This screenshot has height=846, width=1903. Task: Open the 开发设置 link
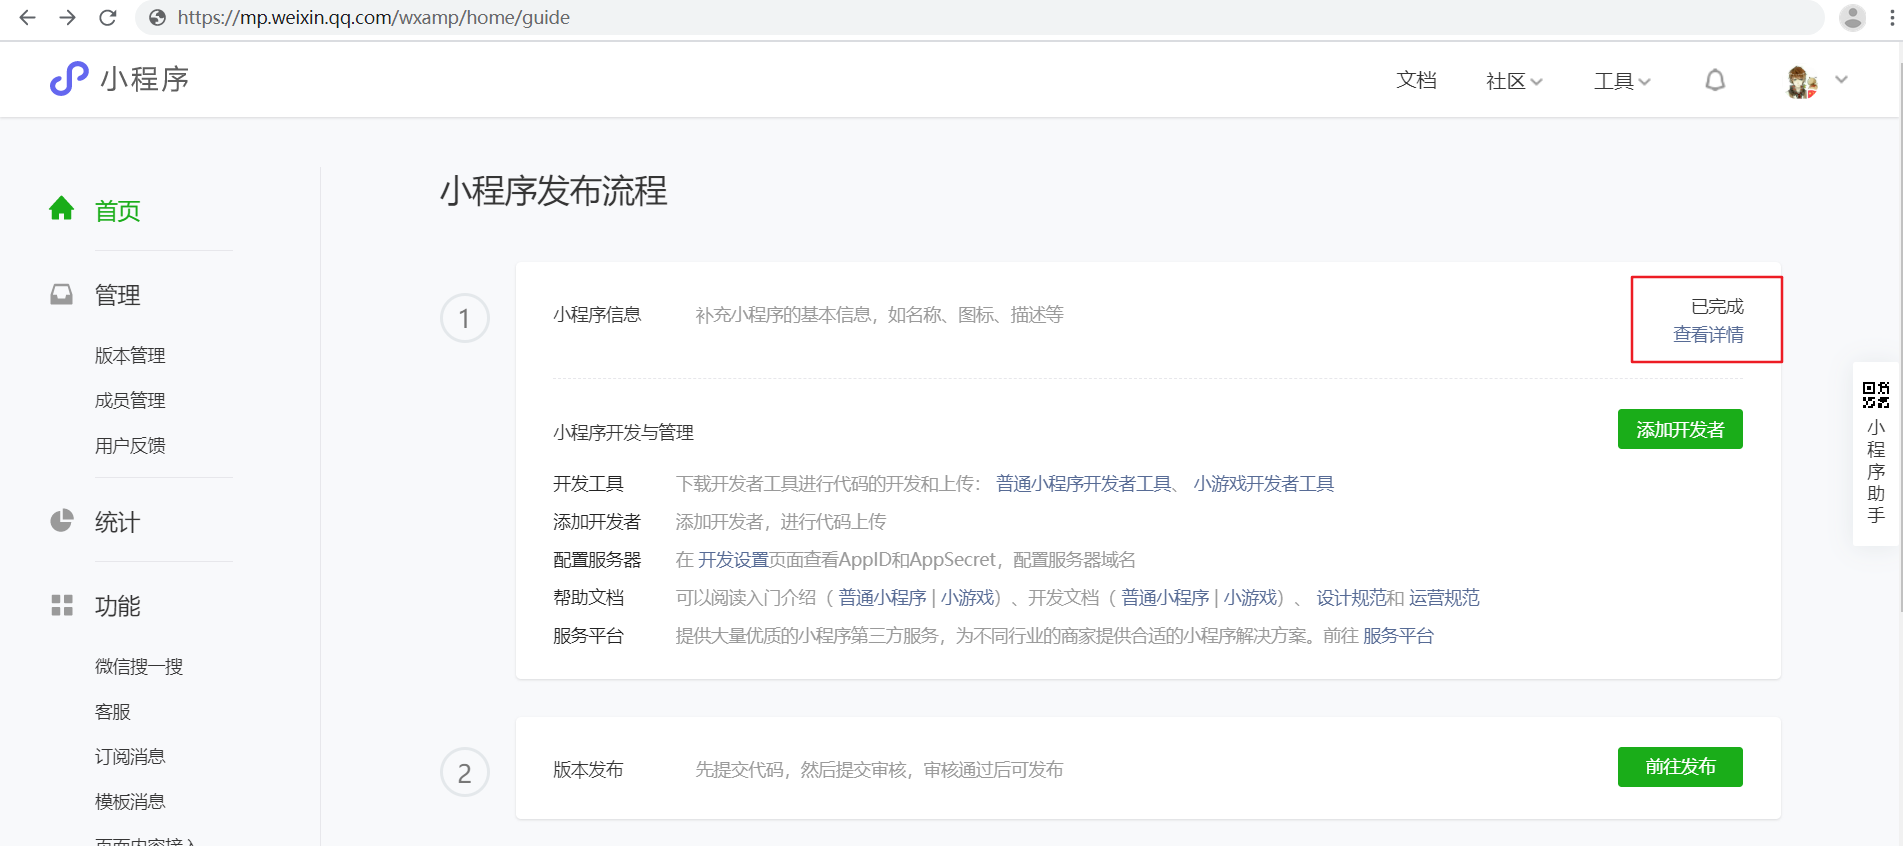pyautogui.click(x=733, y=560)
